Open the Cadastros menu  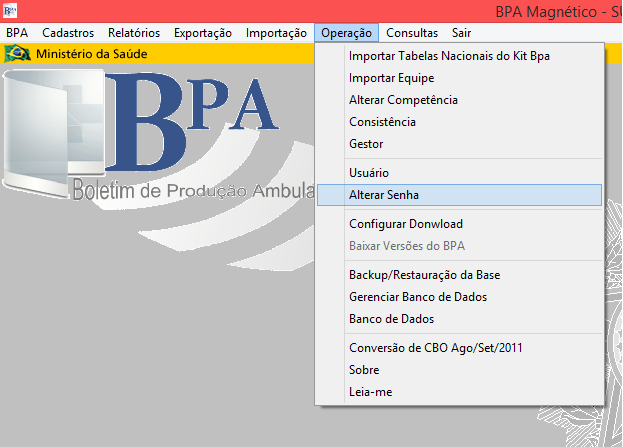[68, 33]
